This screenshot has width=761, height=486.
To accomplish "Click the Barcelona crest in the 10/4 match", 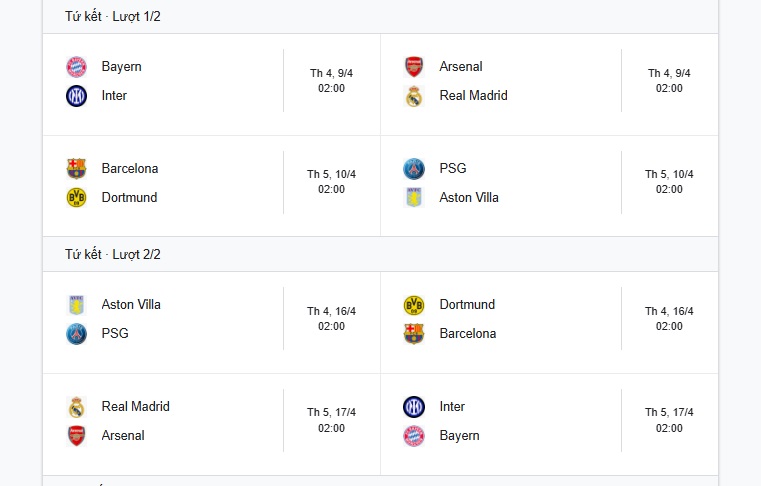I will point(76,169).
